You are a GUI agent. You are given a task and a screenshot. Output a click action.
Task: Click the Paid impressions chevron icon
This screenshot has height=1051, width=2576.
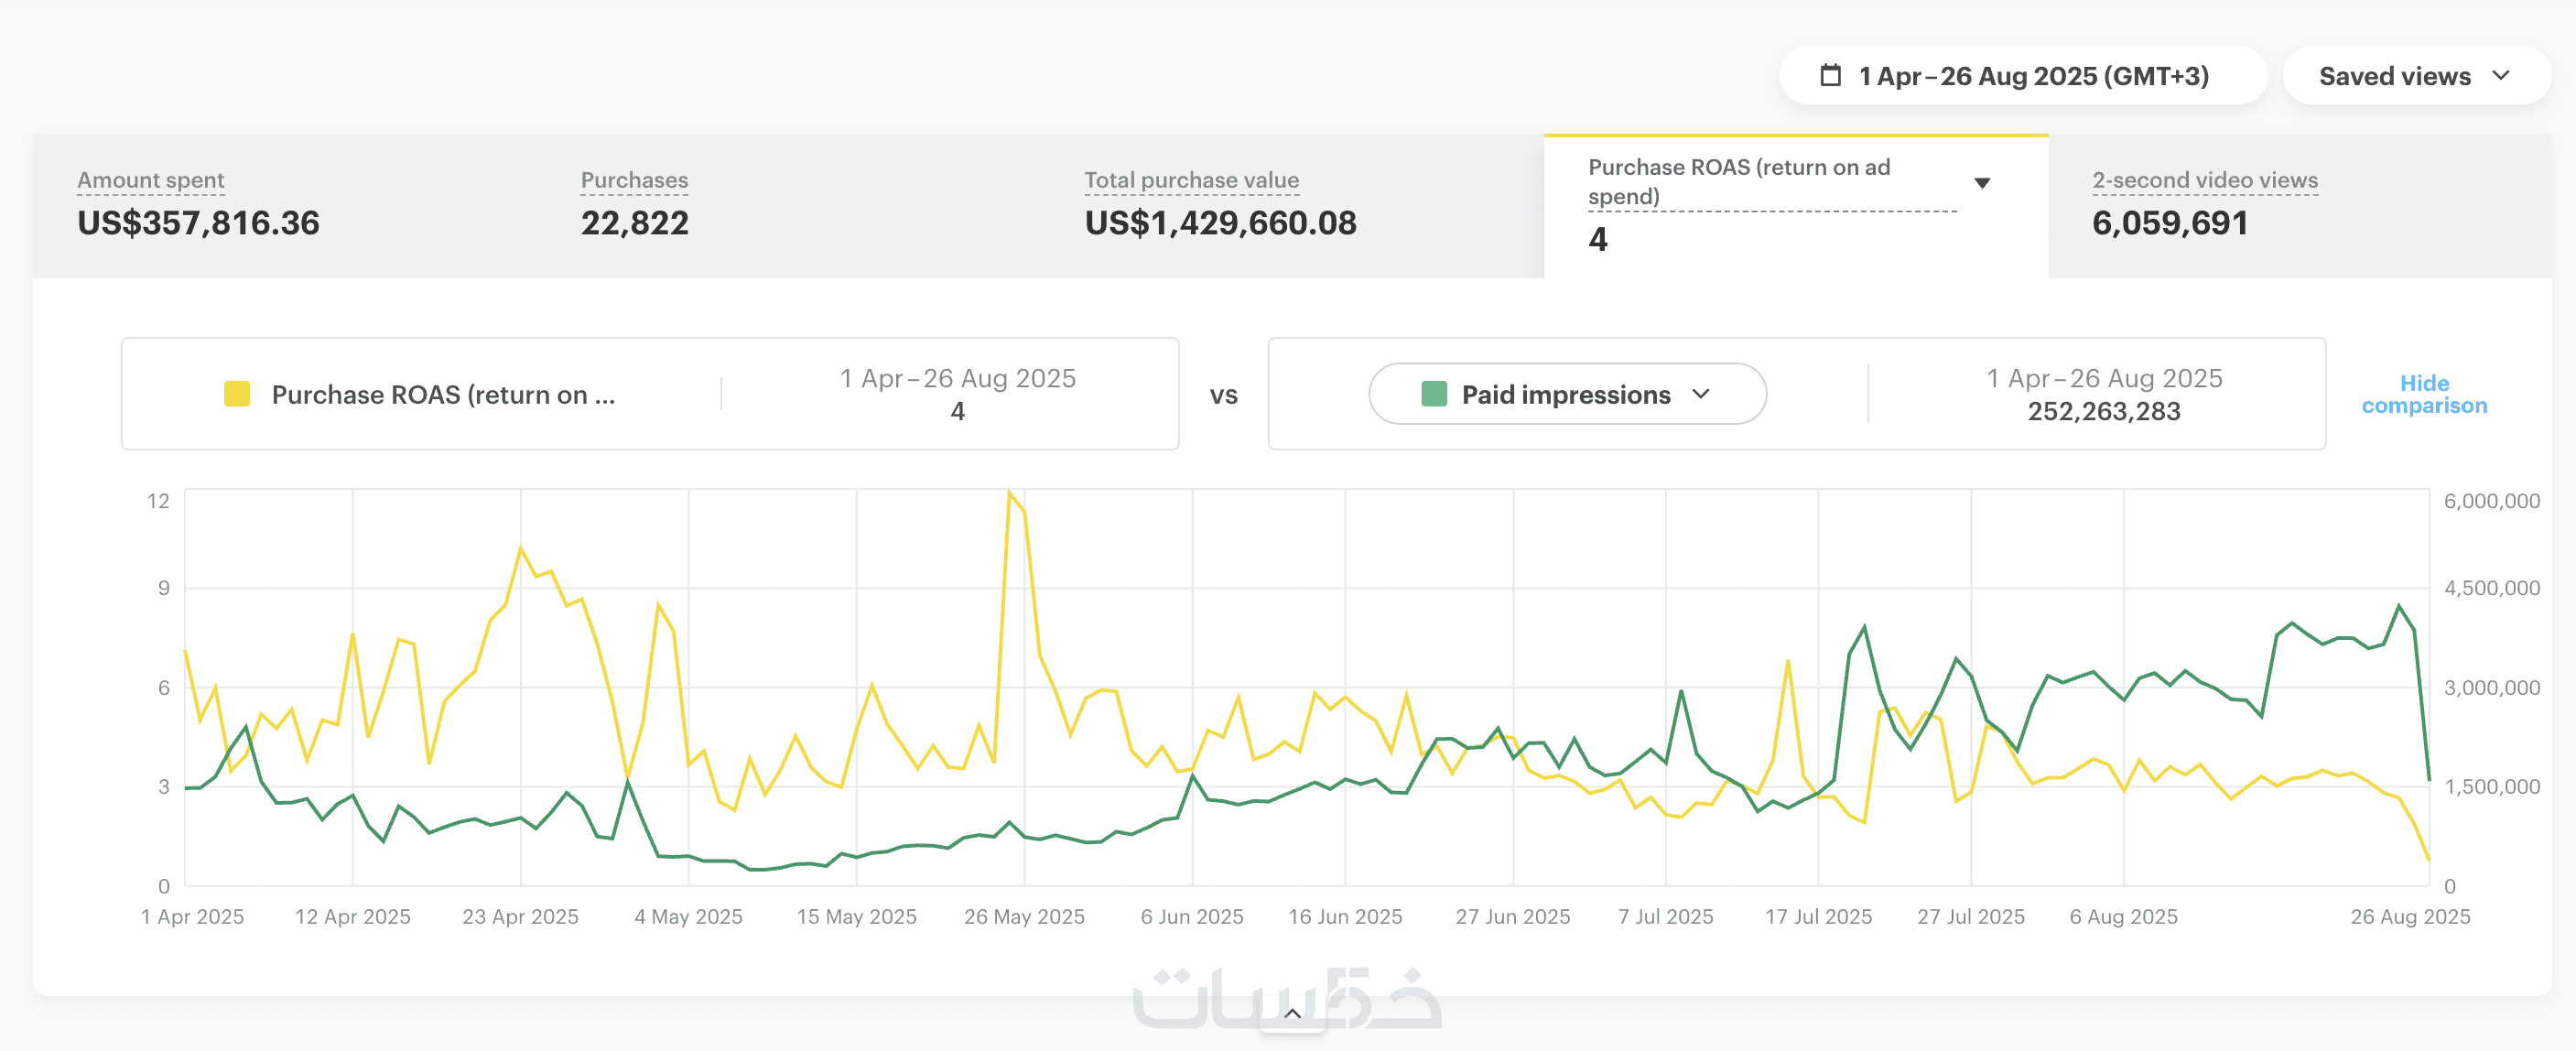pyautogui.click(x=1701, y=394)
